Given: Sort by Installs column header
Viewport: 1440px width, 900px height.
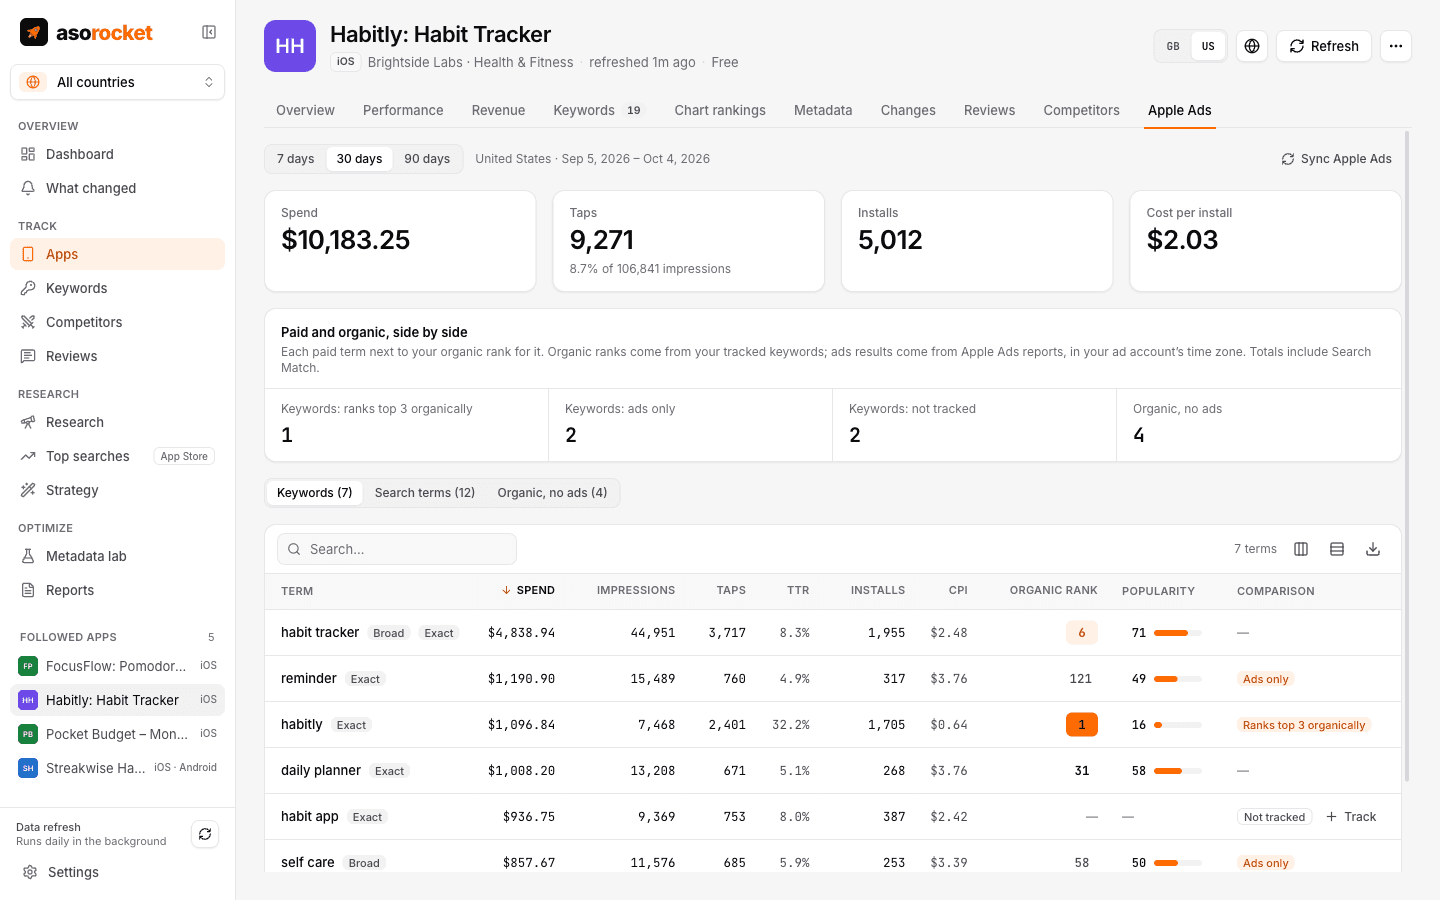Looking at the screenshot, I should click(878, 591).
